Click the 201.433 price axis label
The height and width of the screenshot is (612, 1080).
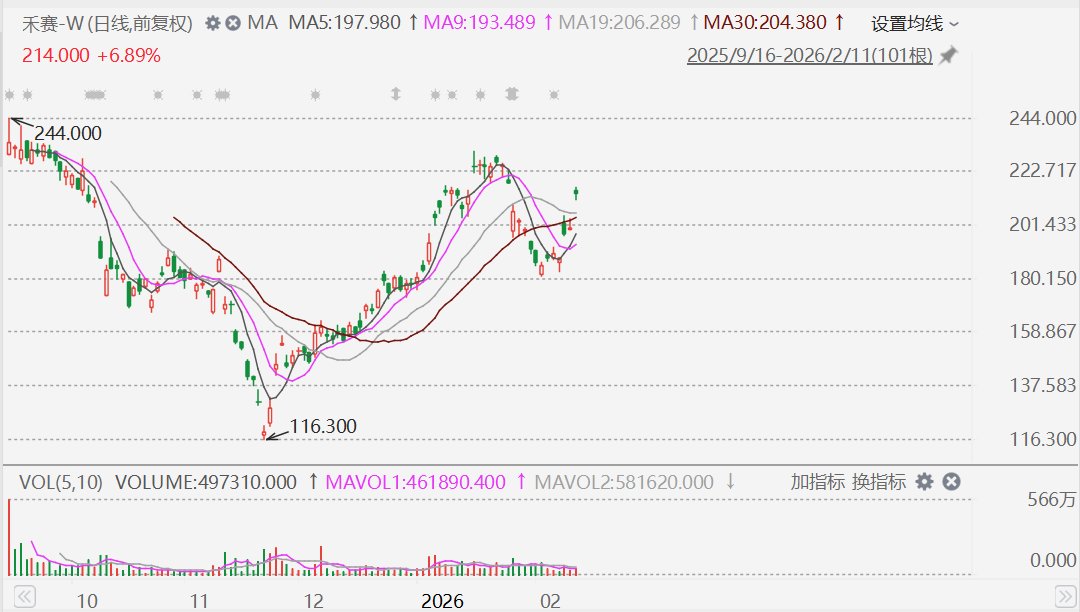pyautogui.click(x=1042, y=224)
